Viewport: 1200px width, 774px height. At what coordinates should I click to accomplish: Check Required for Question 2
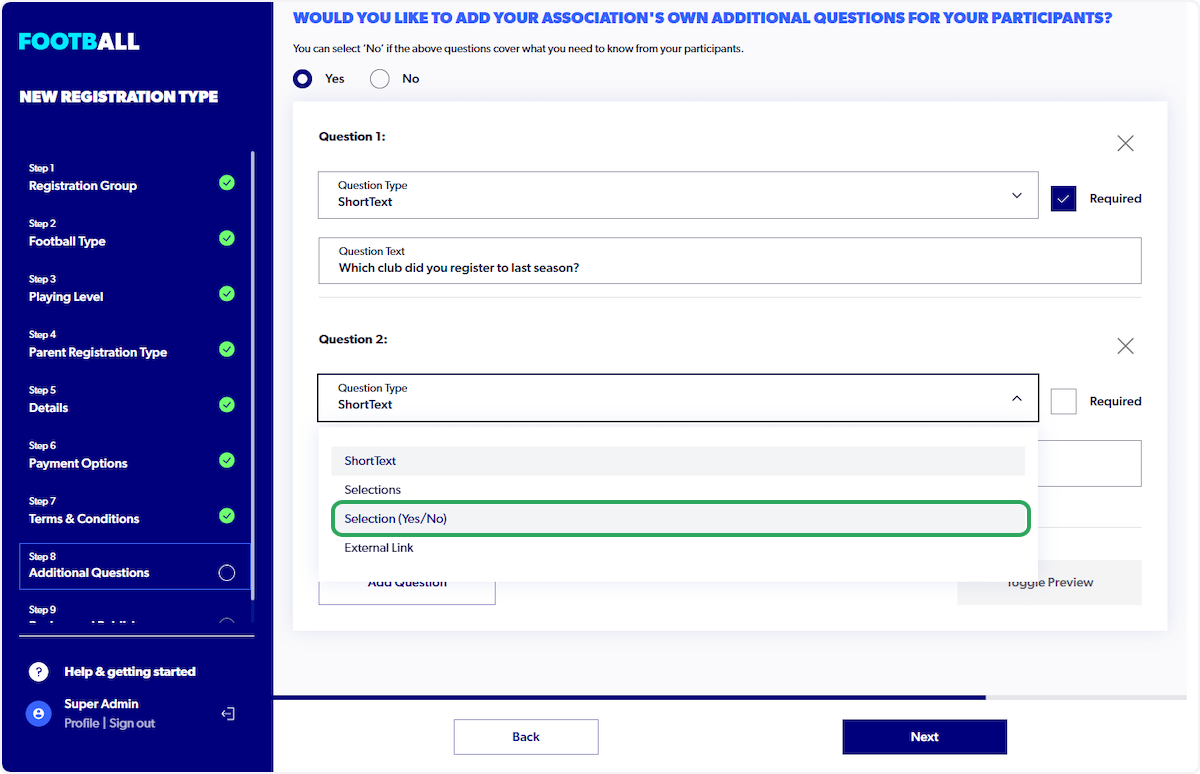coord(1063,401)
